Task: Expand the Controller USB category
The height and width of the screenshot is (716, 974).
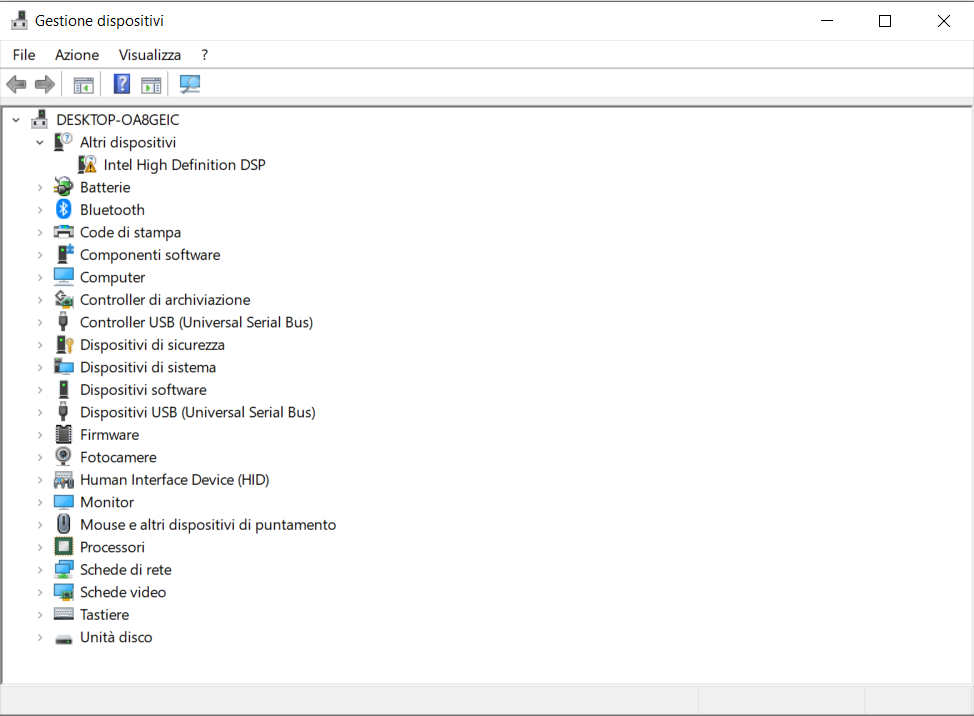Action: tap(40, 322)
